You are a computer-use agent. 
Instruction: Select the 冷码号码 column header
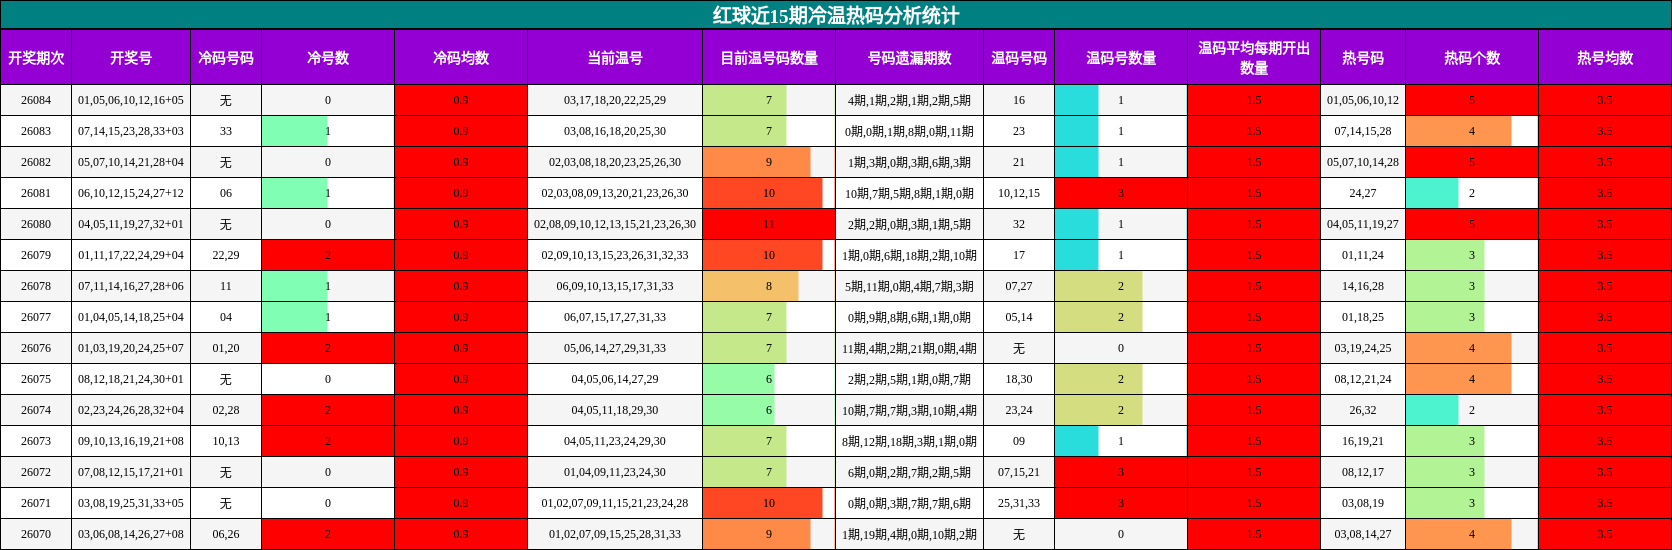226,58
